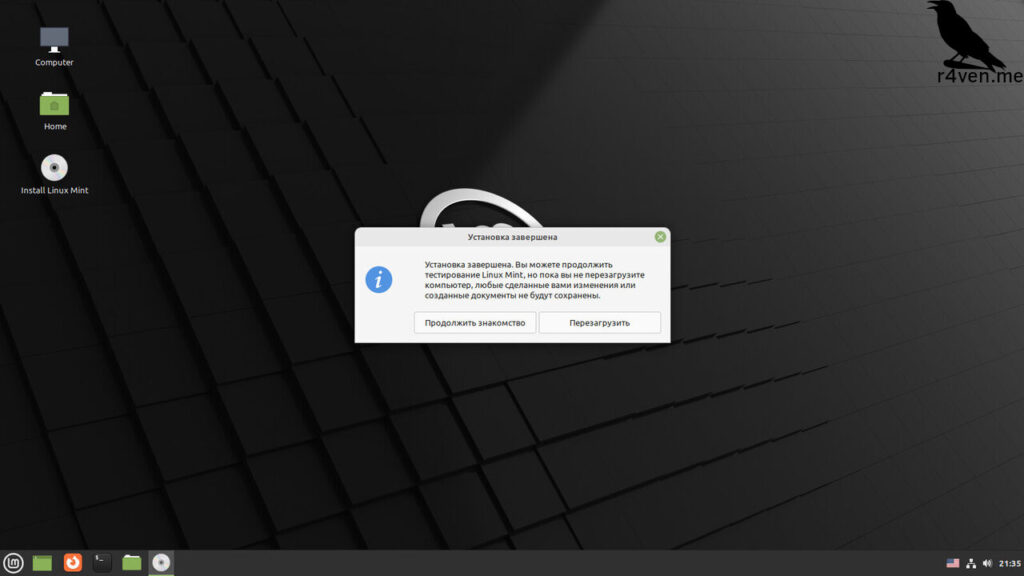Open the network connections tray icon
The width and height of the screenshot is (1024, 576).
click(970, 563)
